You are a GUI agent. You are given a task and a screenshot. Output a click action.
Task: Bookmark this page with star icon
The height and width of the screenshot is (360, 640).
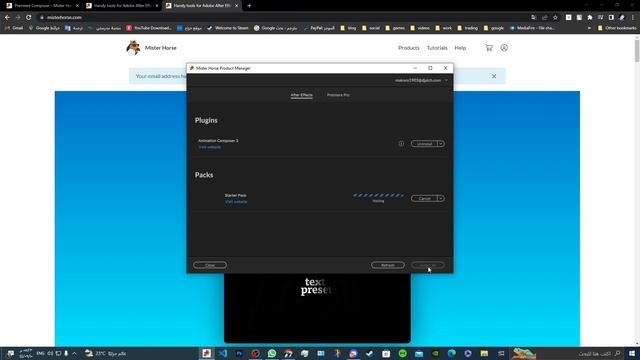pos(555,17)
